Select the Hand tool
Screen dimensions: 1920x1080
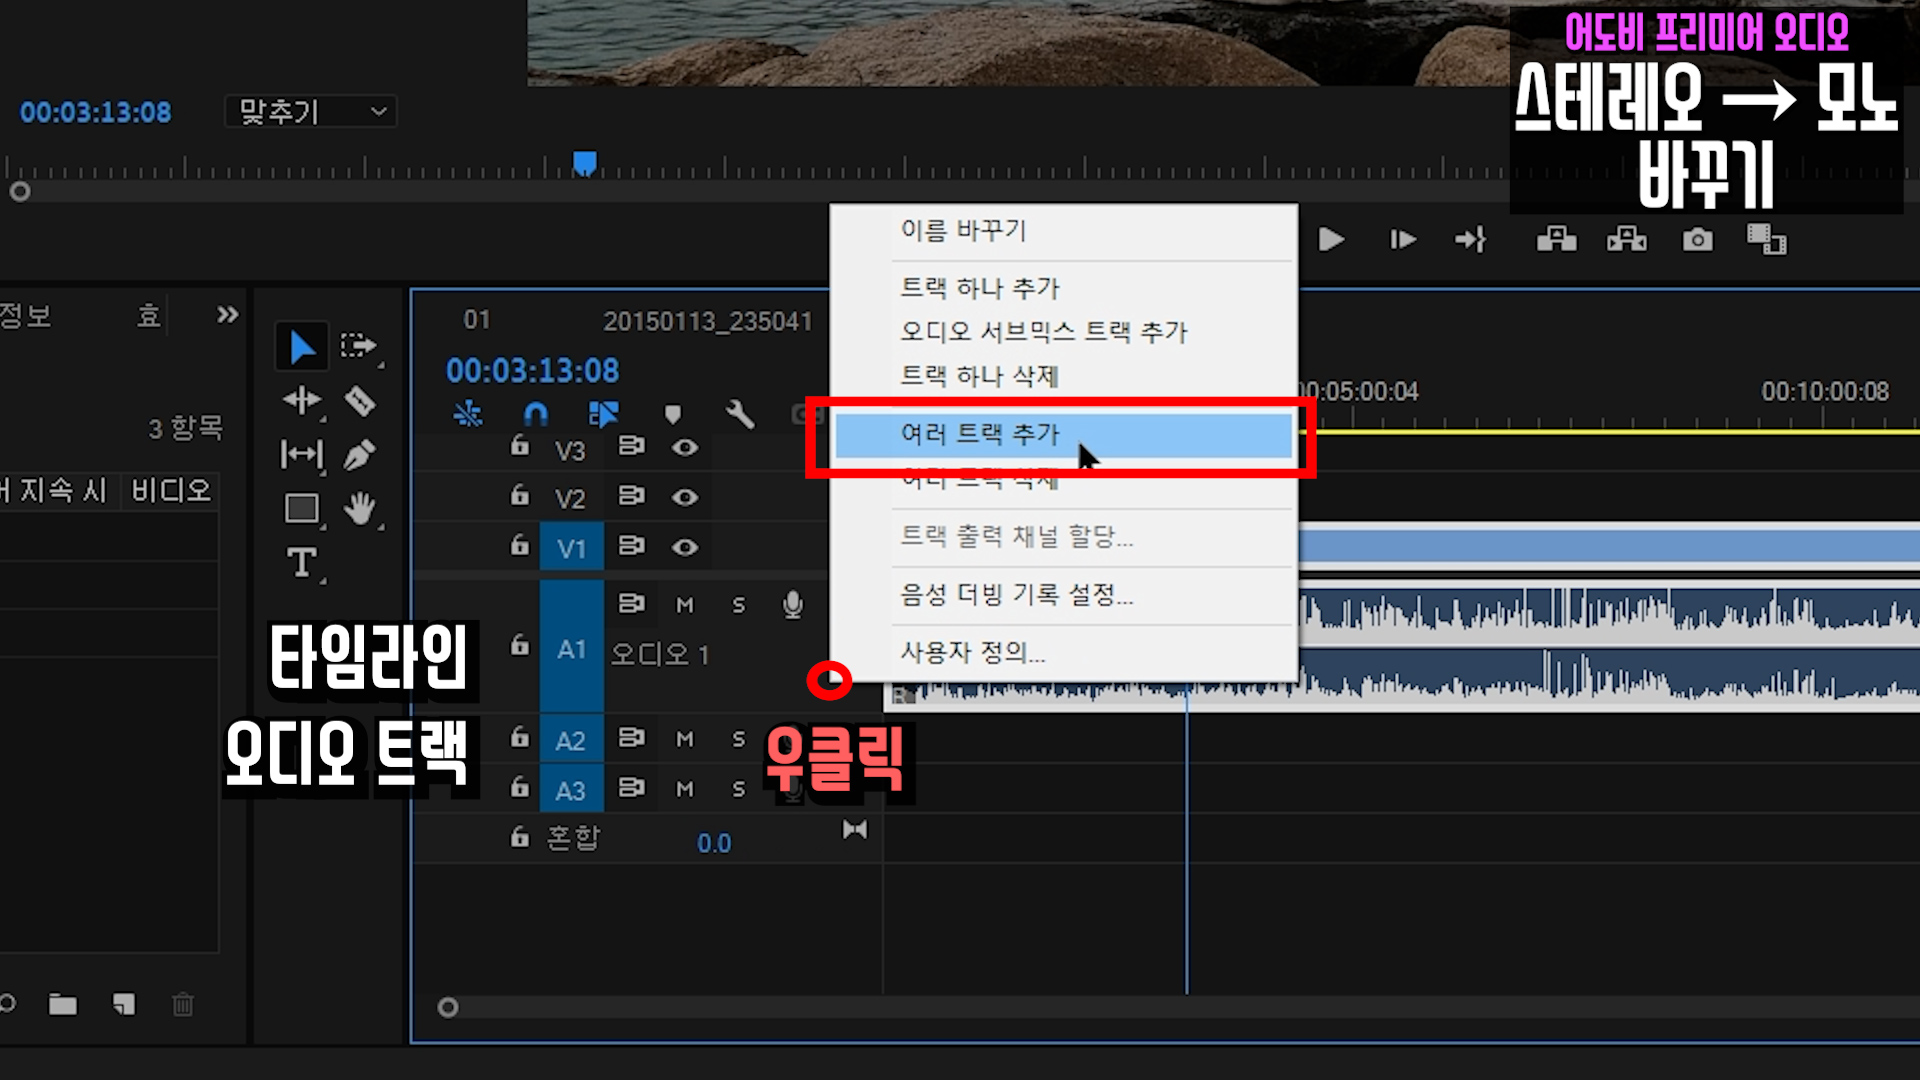359,509
